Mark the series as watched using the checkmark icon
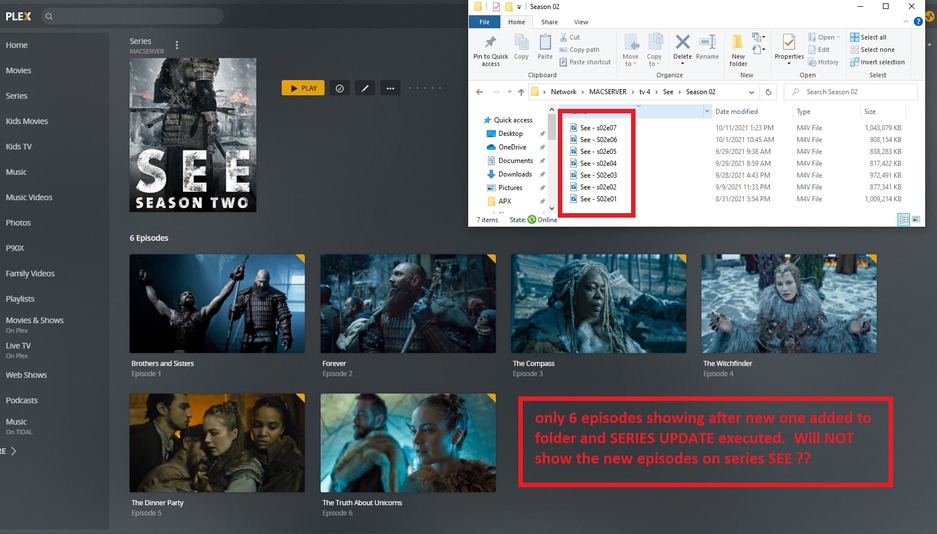 tap(339, 88)
